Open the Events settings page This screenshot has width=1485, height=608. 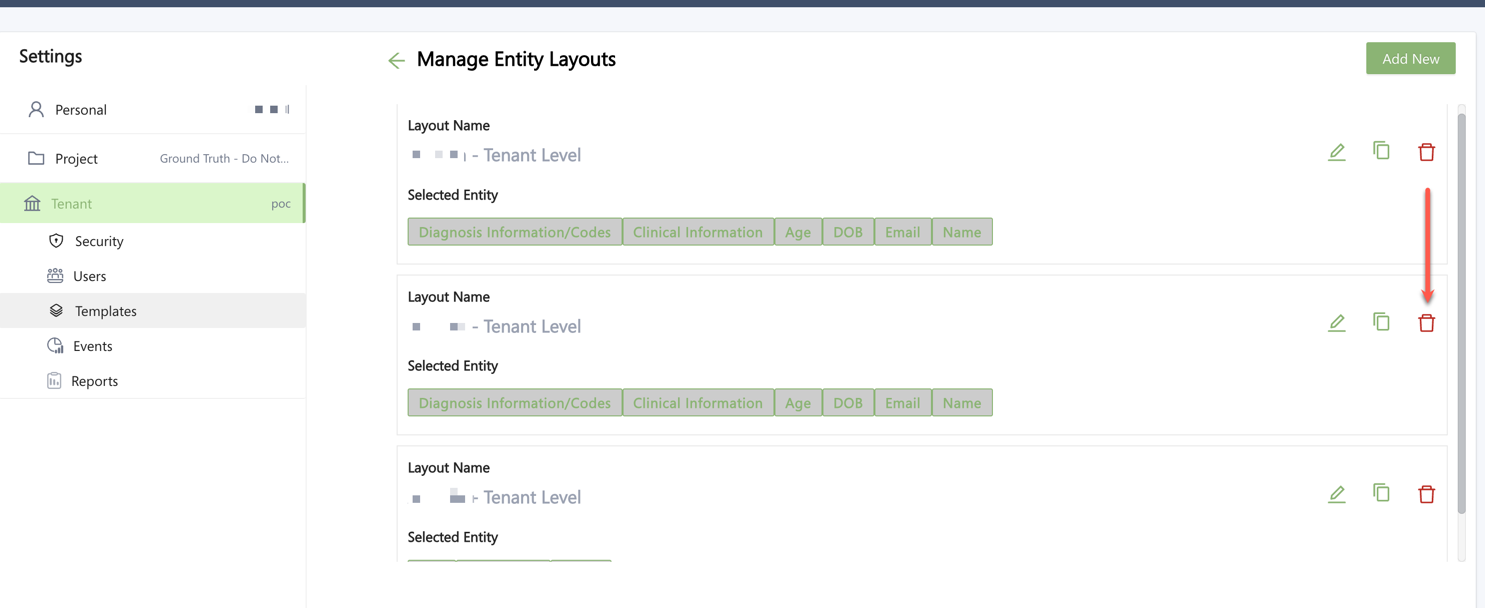92,346
